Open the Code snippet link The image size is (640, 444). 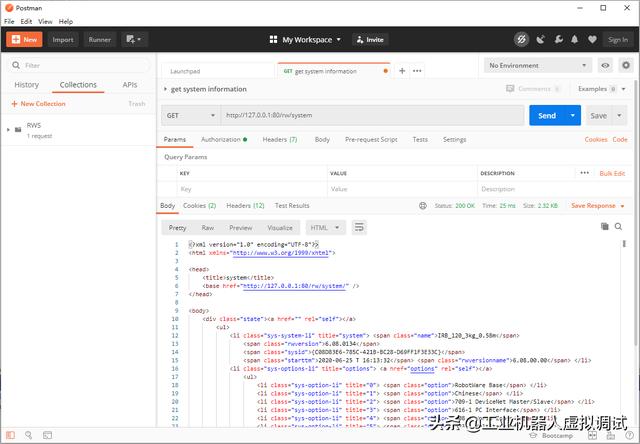pyautogui.click(x=620, y=139)
